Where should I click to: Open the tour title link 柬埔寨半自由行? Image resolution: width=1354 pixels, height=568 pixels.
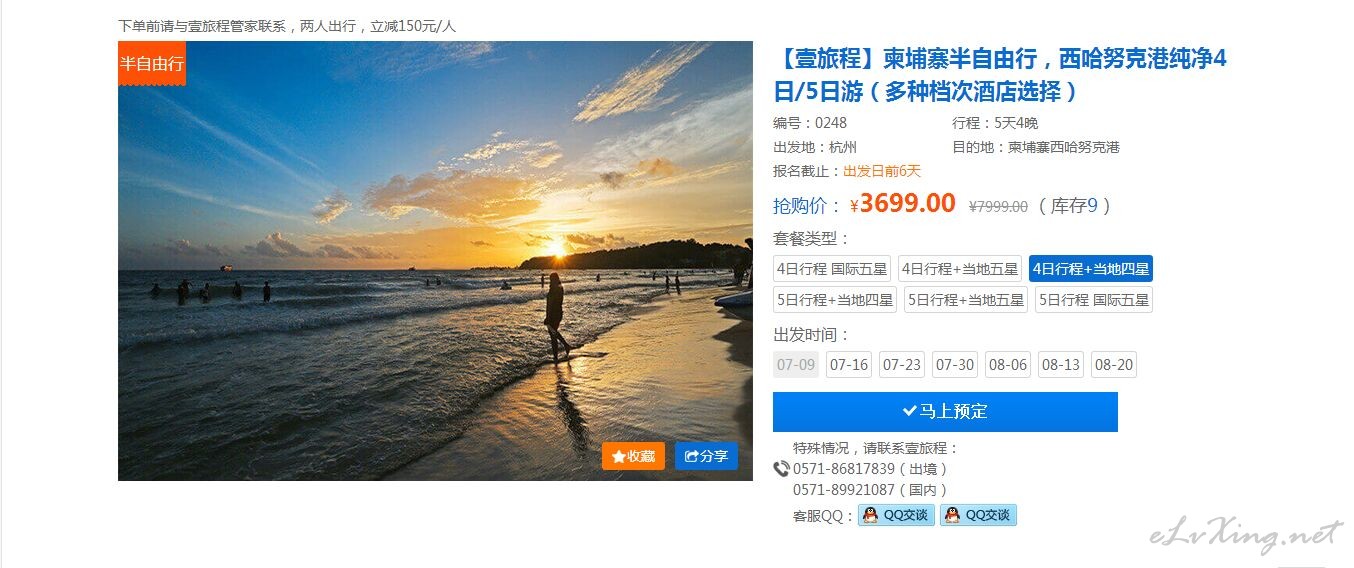[x=1000, y=75]
